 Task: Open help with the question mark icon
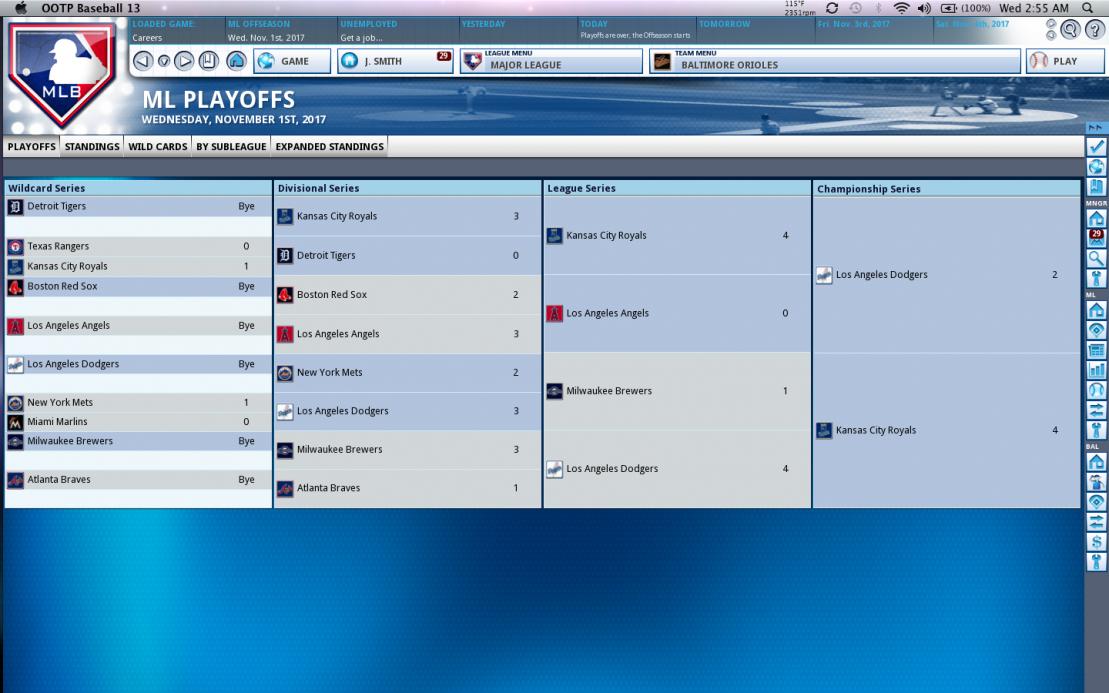click(x=1094, y=29)
